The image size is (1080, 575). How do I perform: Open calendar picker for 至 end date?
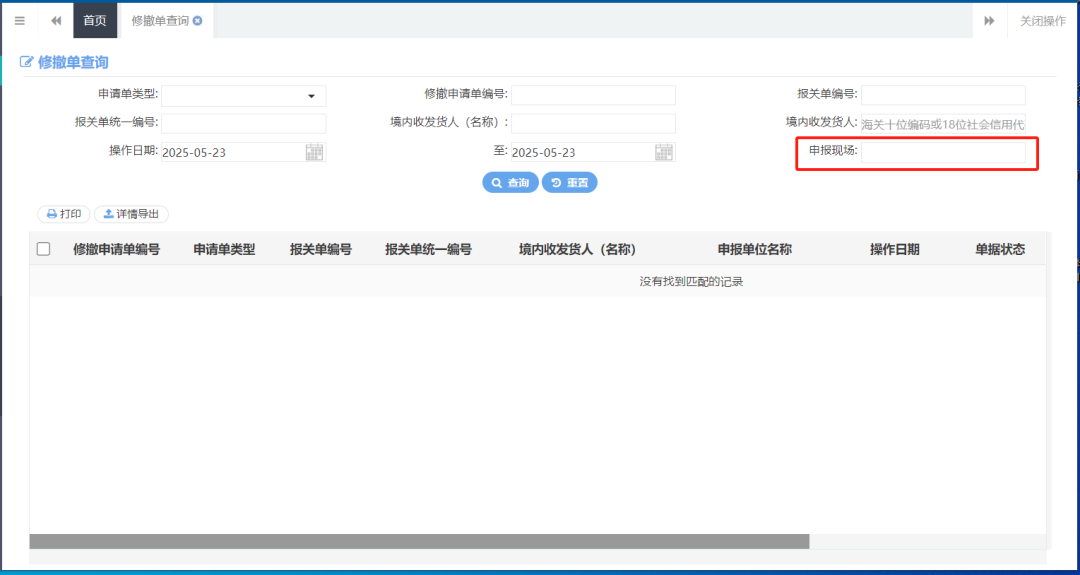click(x=664, y=152)
